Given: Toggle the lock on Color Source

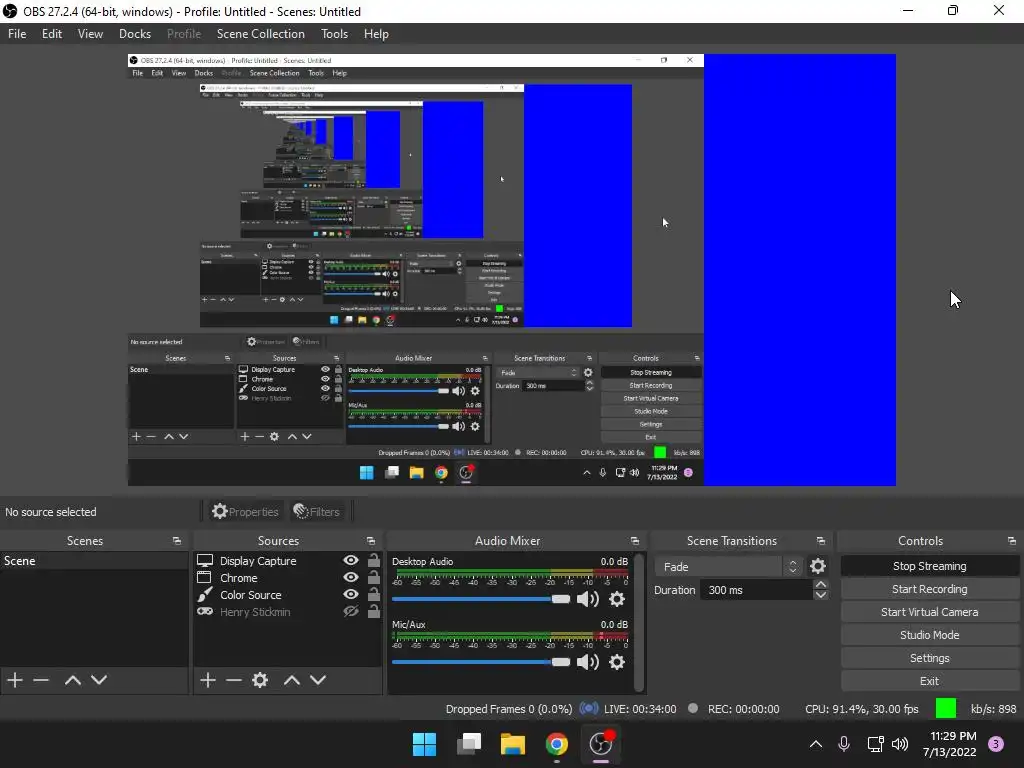Looking at the screenshot, I should (374, 594).
